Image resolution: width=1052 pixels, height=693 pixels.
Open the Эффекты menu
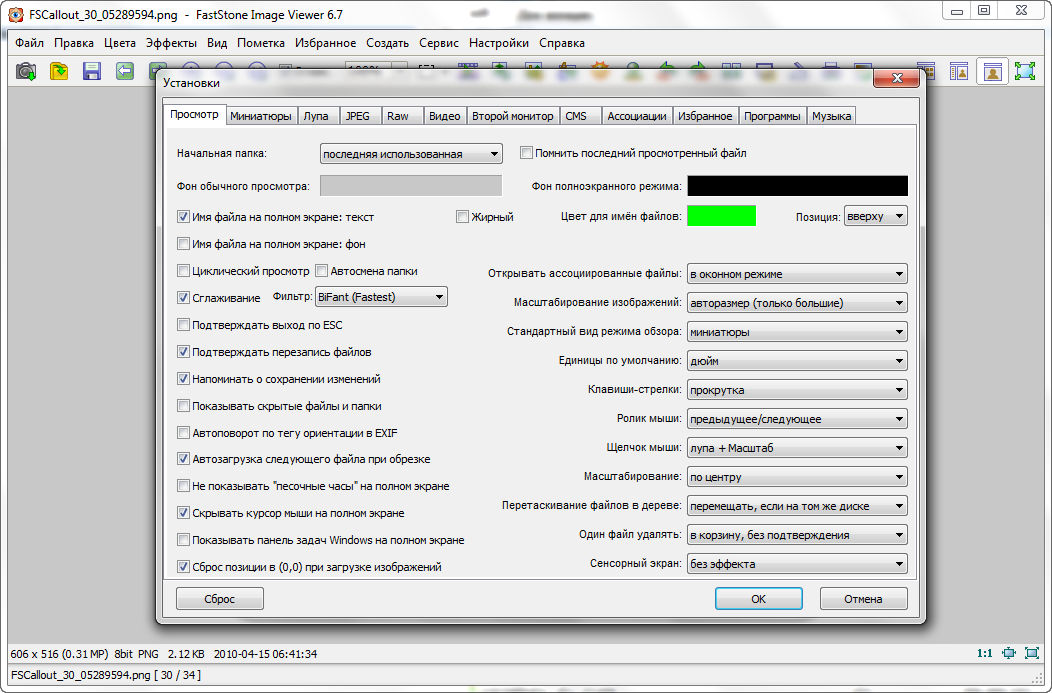(x=171, y=43)
